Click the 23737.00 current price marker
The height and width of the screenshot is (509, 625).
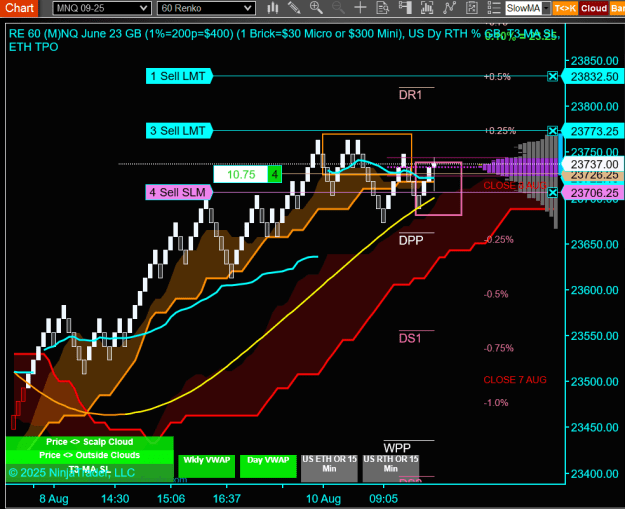pyautogui.click(x=593, y=164)
